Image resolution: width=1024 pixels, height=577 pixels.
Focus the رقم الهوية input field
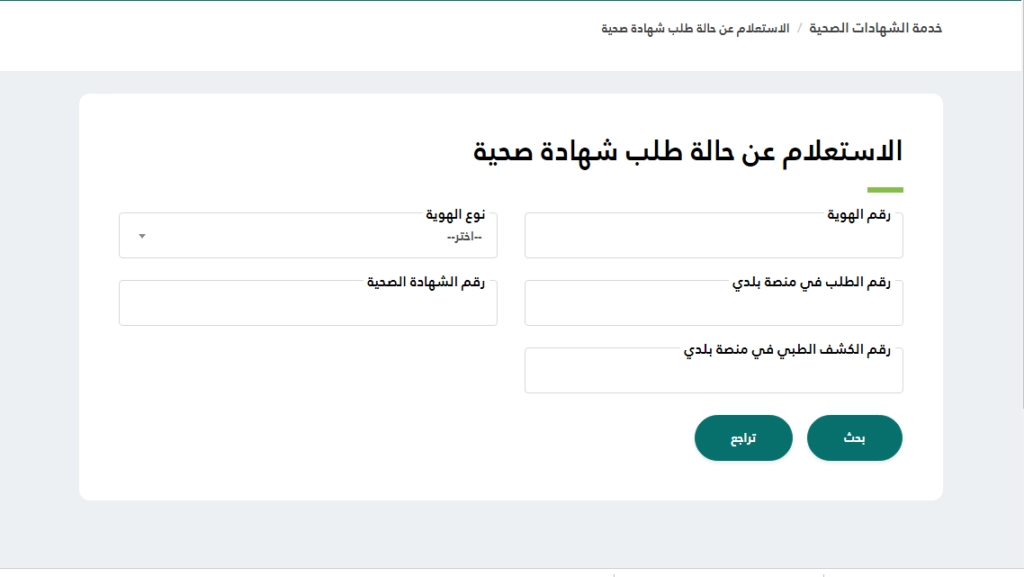click(713, 240)
